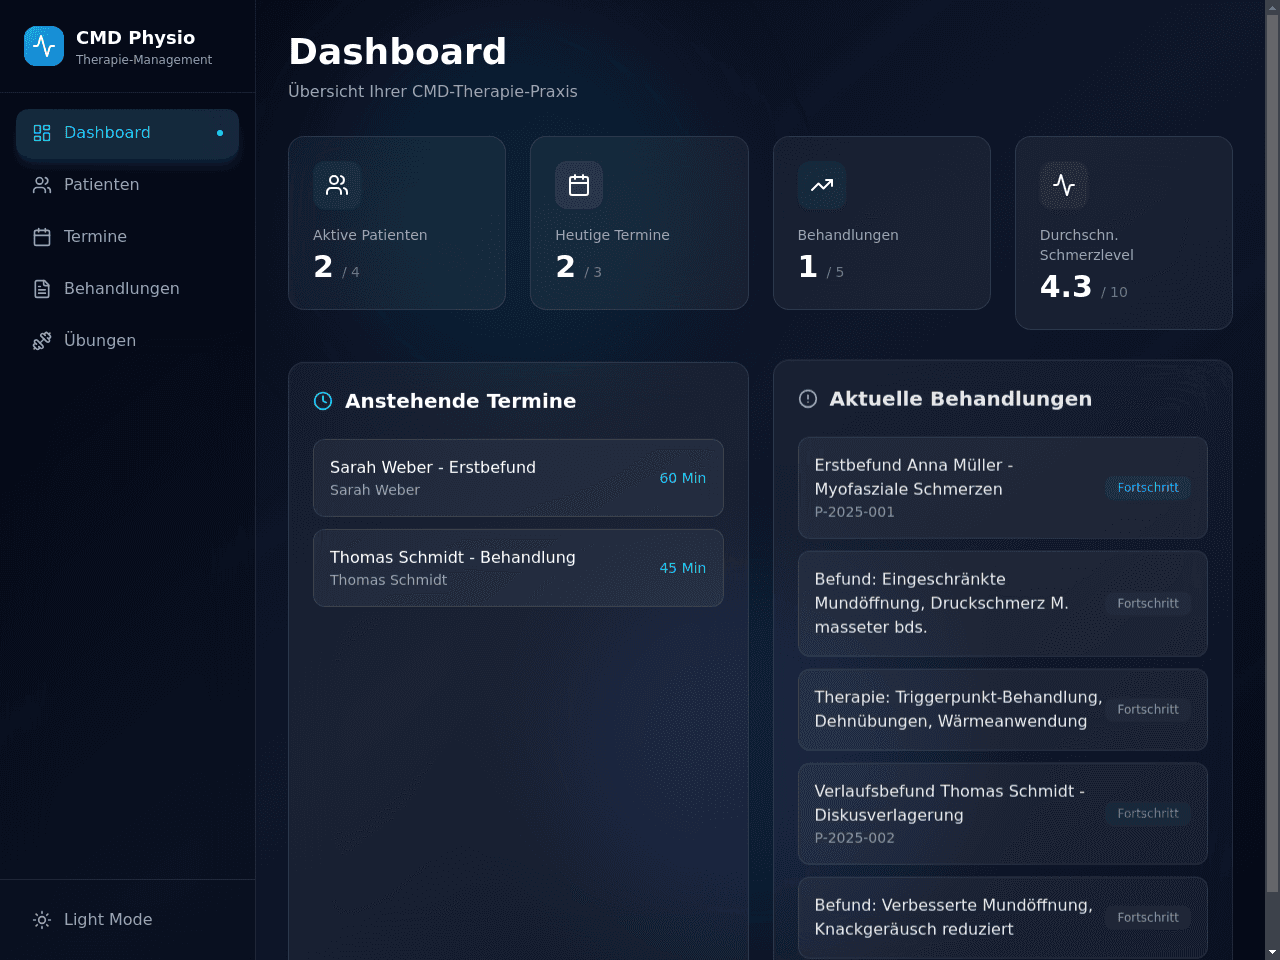The height and width of the screenshot is (960, 1280).
Task: Click the 60 Min duration label
Action: click(x=683, y=478)
